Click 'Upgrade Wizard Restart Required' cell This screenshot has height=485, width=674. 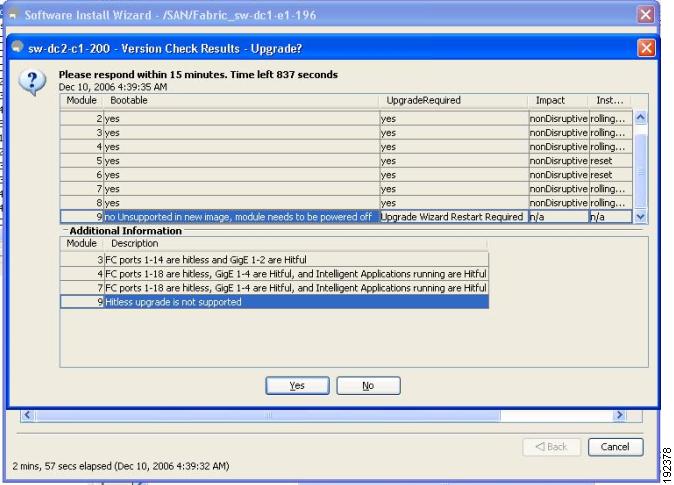coord(454,216)
